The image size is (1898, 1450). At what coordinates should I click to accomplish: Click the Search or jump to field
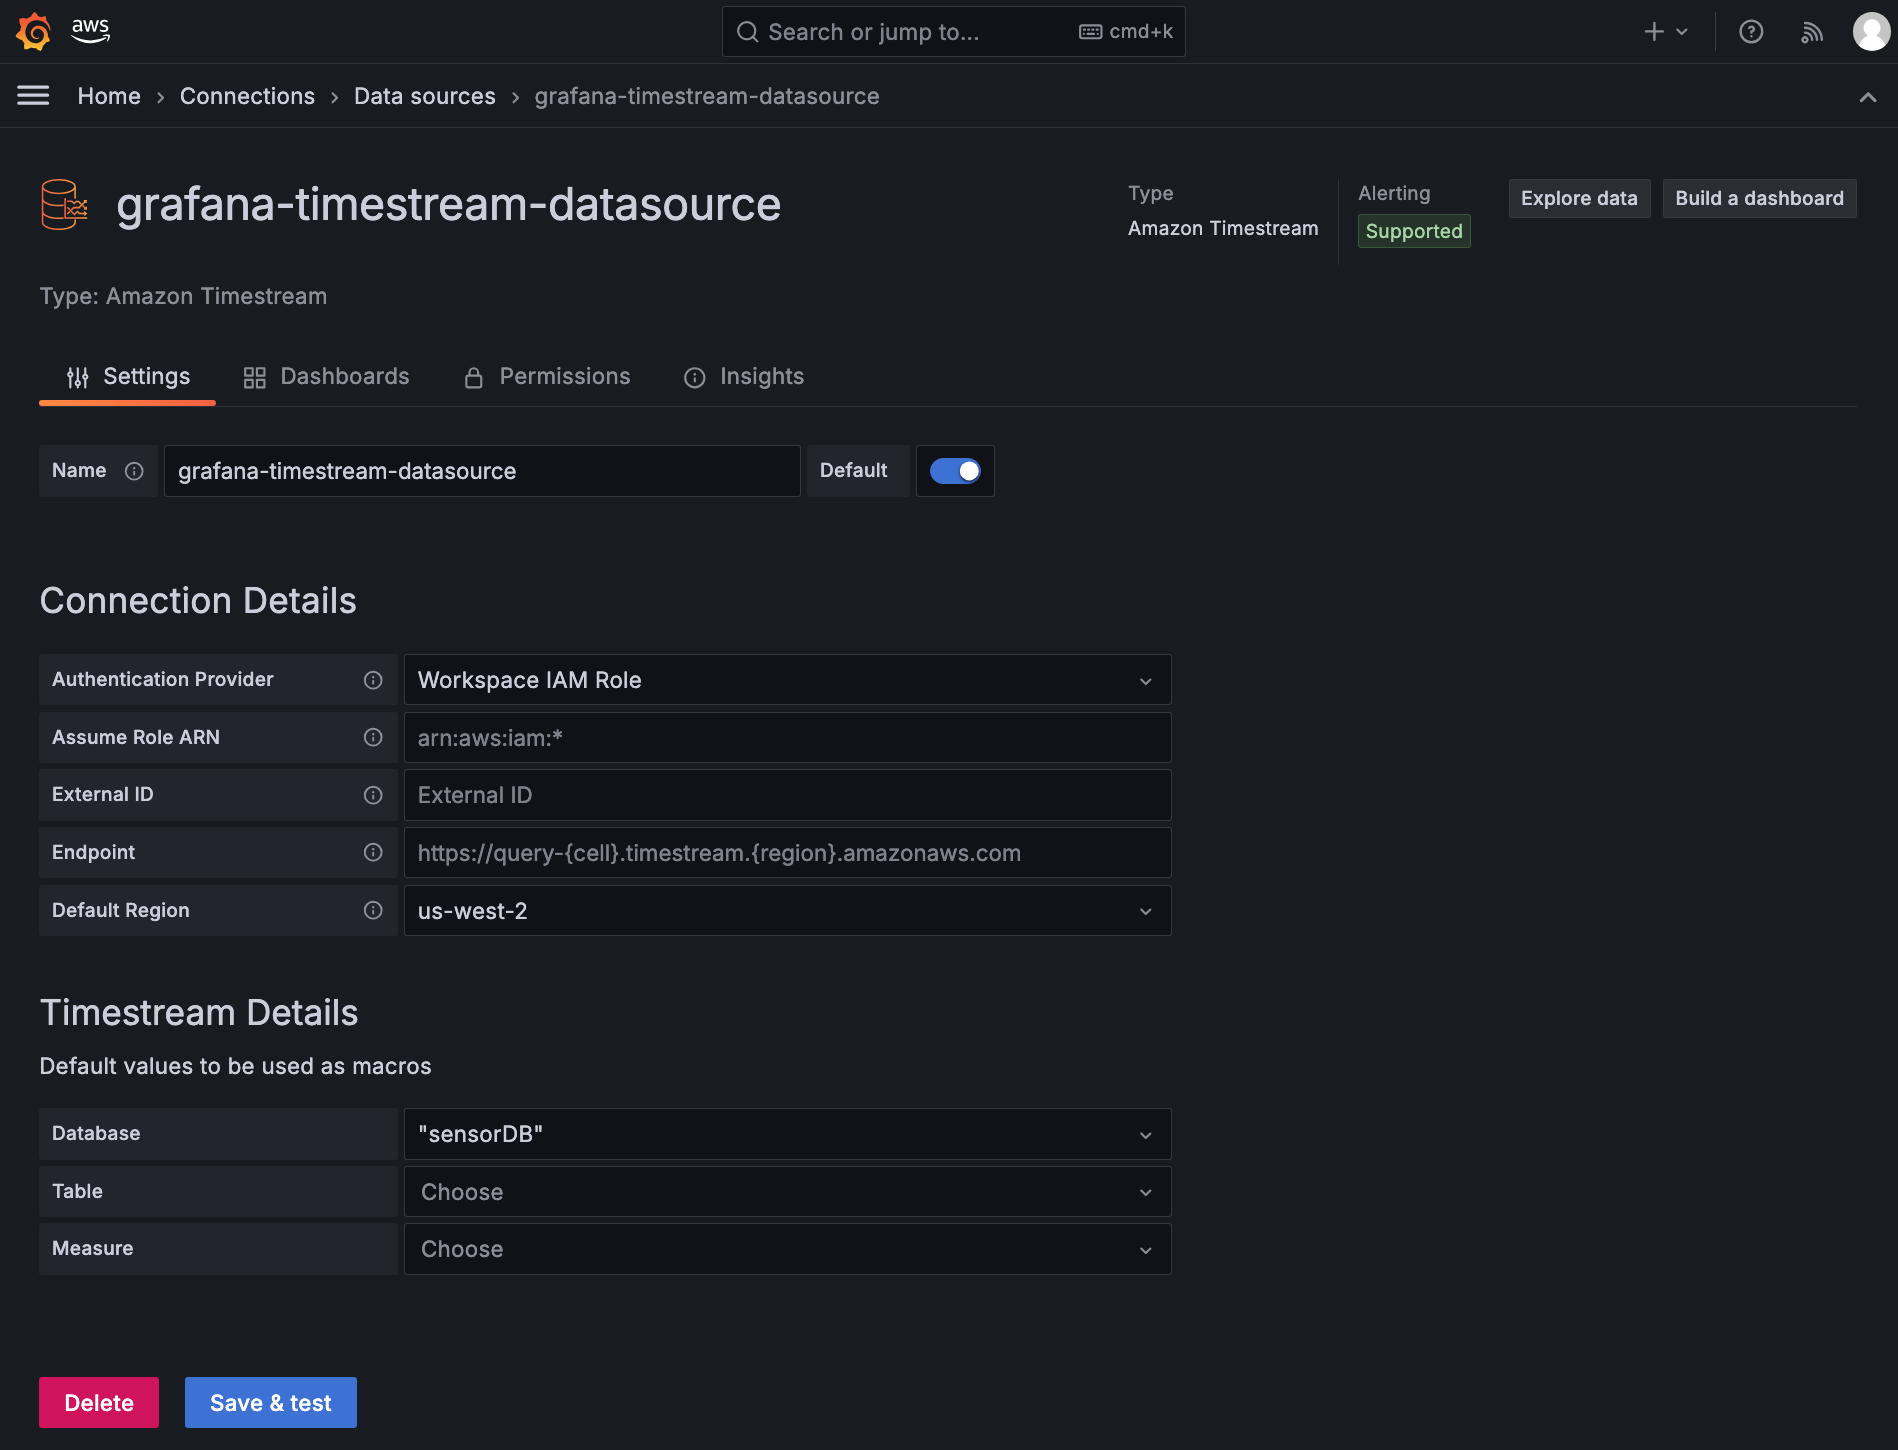pos(953,32)
